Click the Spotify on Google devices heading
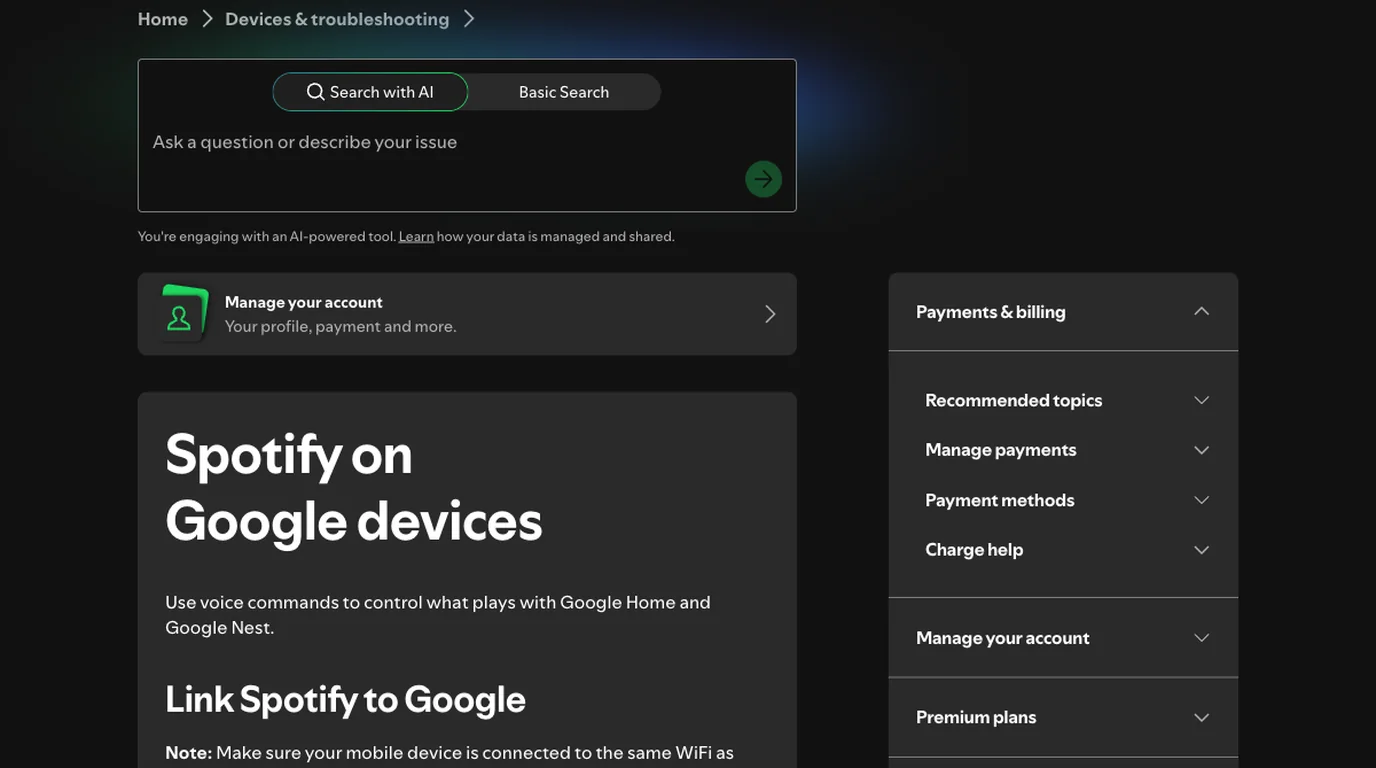1376x768 pixels. 354,488
